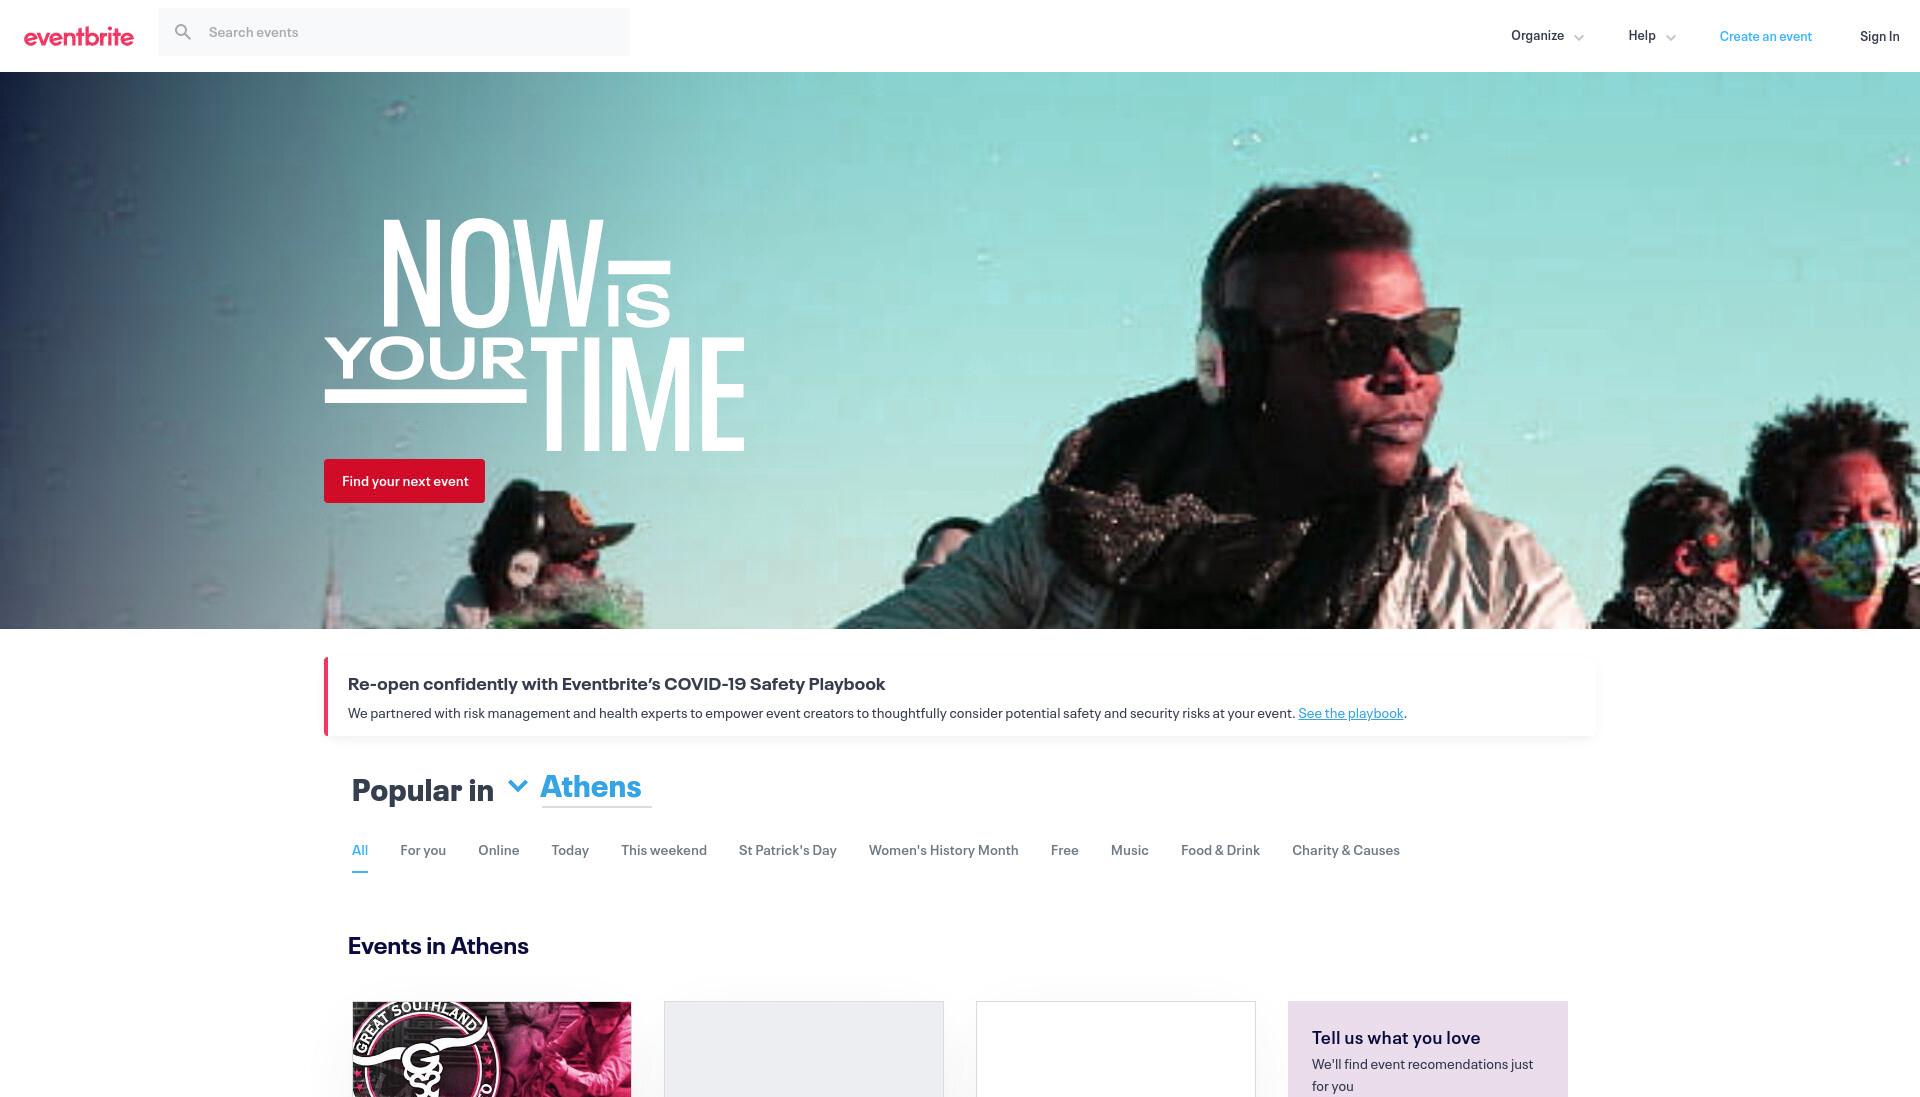
Task: Click Sign In
Action: [x=1879, y=36]
